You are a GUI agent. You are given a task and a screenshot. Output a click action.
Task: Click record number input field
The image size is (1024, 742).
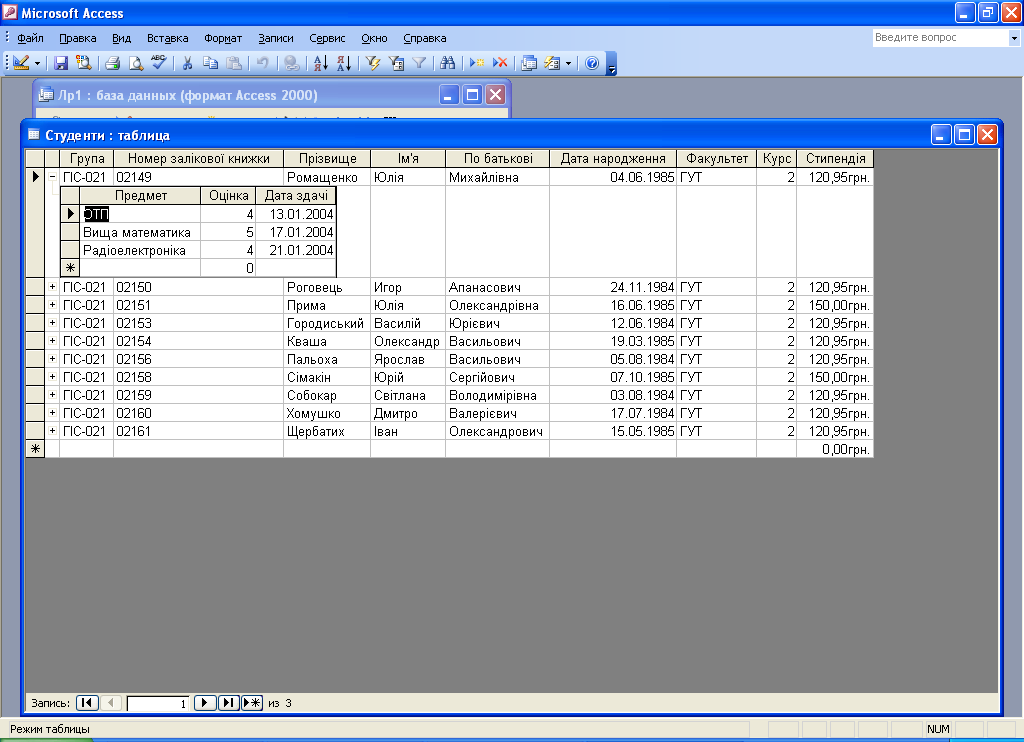click(158, 703)
